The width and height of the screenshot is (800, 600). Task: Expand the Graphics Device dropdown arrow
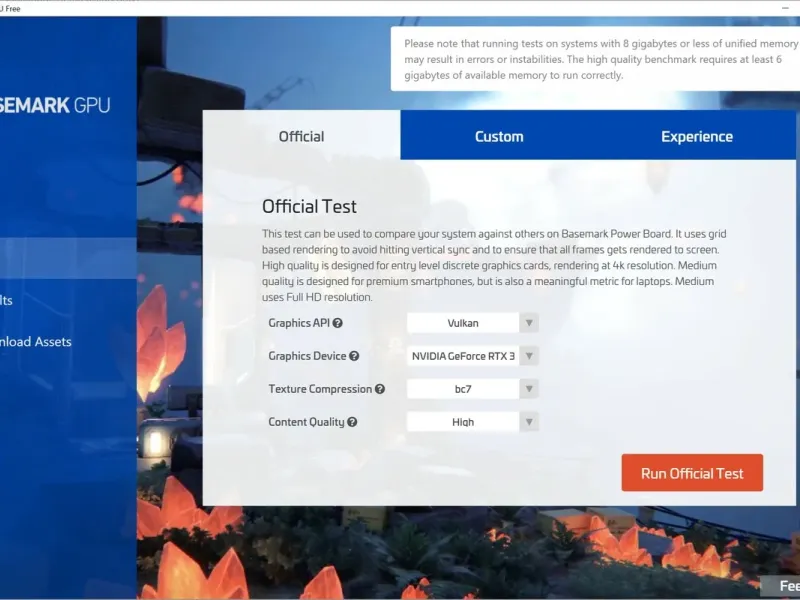click(529, 356)
